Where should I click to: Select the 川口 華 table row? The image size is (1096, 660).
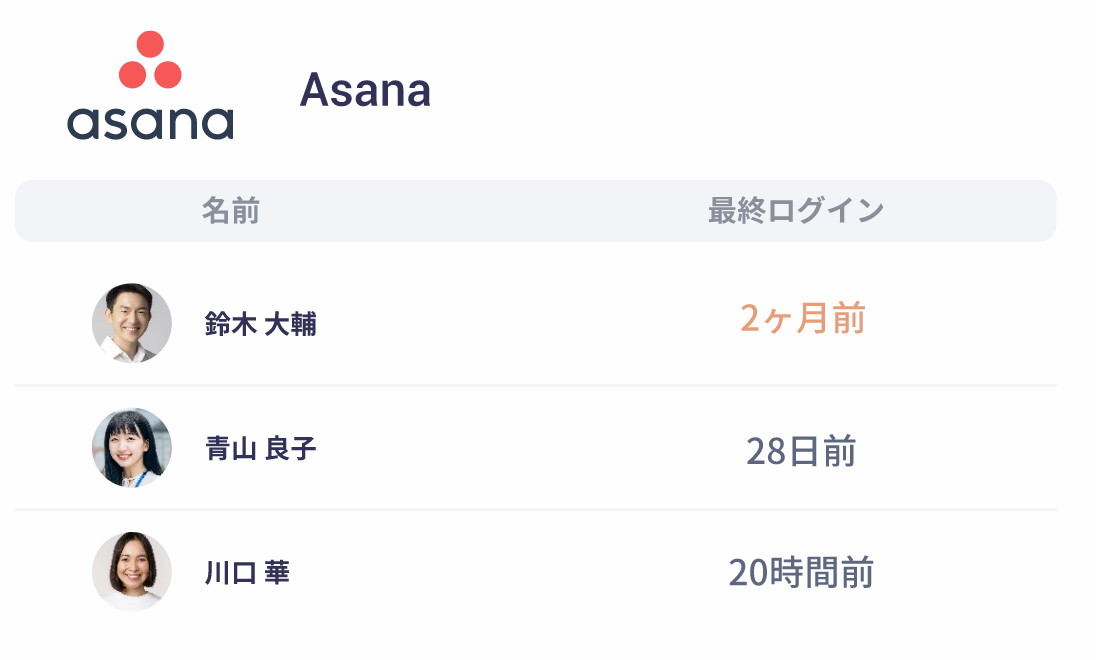(x=535, y=572)
